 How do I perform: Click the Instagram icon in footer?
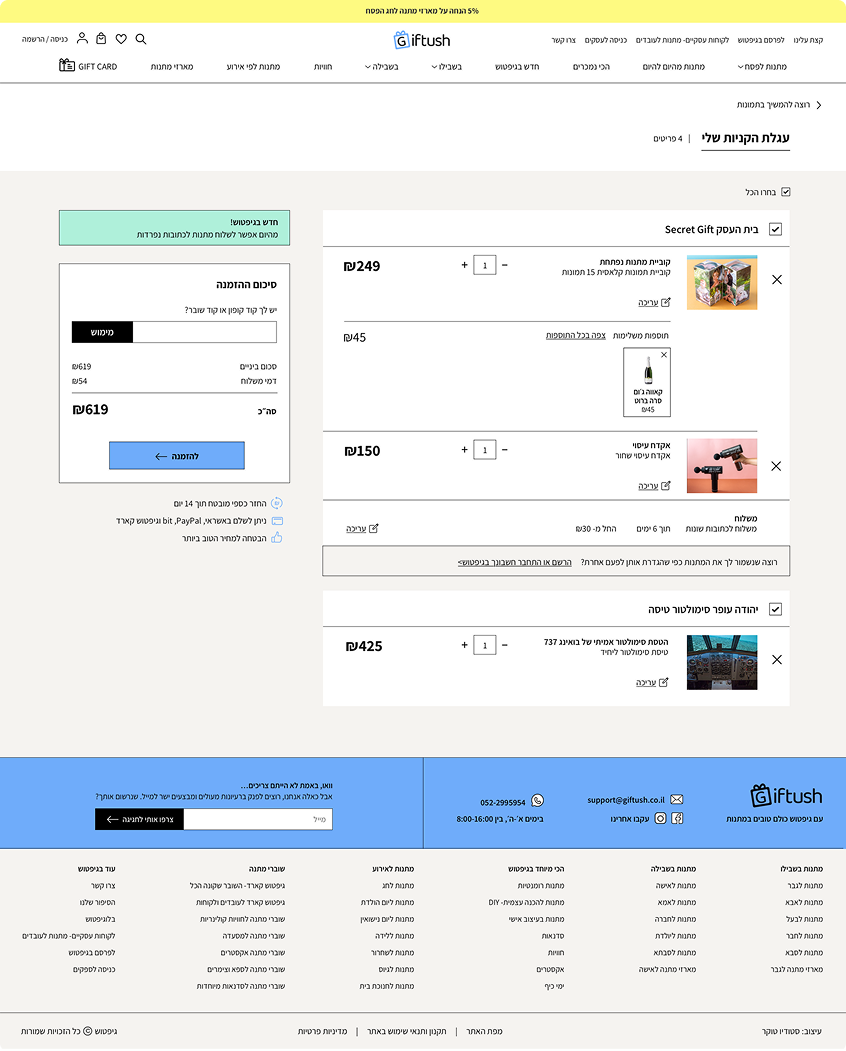point(660,818)
